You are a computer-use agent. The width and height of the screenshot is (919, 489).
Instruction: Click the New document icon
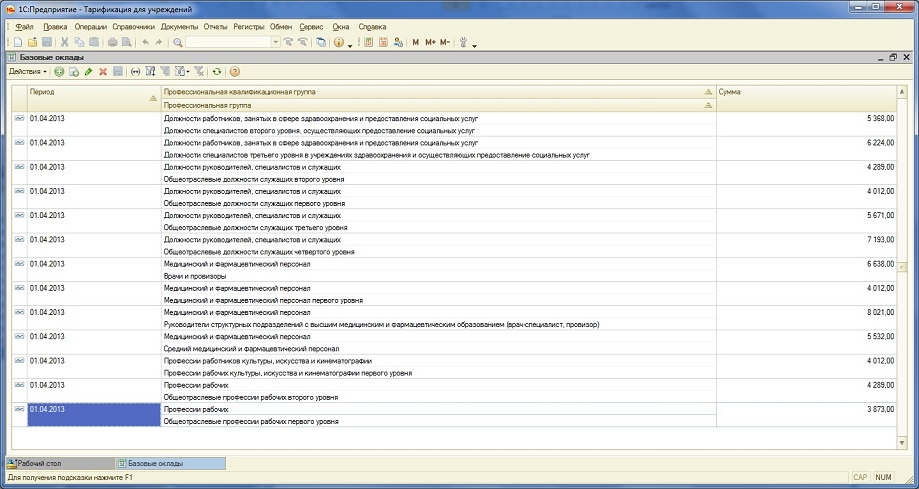18,42
